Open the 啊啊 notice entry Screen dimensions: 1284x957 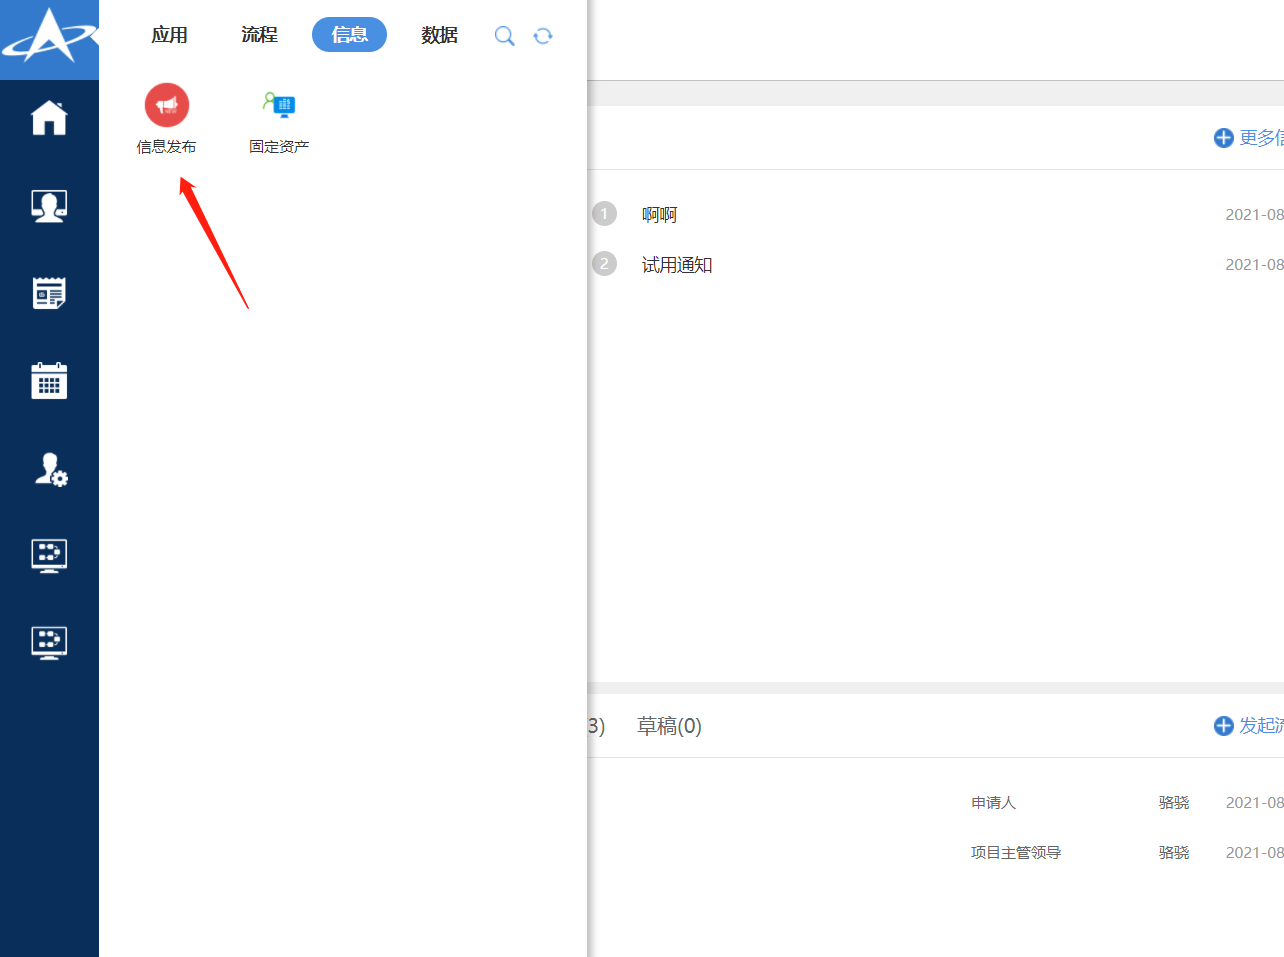[x=659, y=215]
